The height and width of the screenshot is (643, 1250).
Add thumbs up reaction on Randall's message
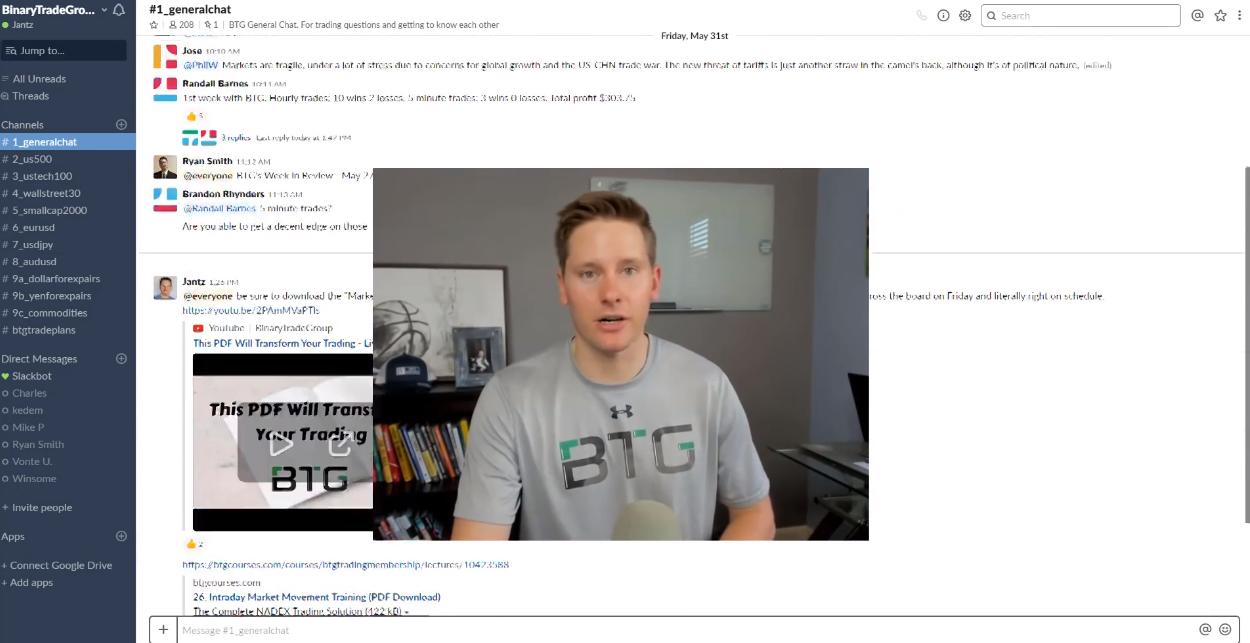pos(194,116)
